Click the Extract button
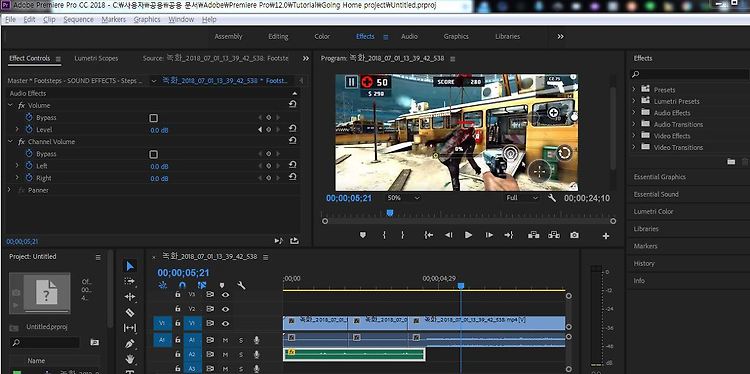The image size is (750, 374). point(554,235)
